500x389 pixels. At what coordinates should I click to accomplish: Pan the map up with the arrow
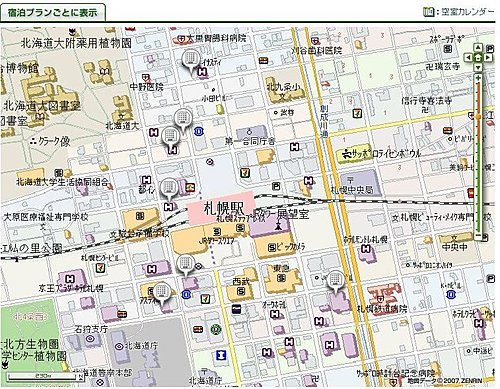pos(478,48)
